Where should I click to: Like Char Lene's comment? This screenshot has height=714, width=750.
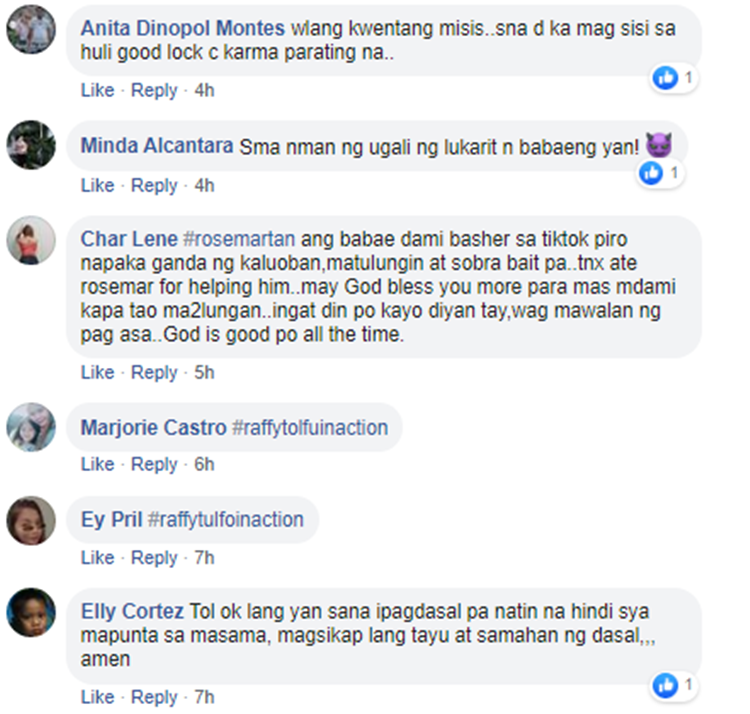98,372
